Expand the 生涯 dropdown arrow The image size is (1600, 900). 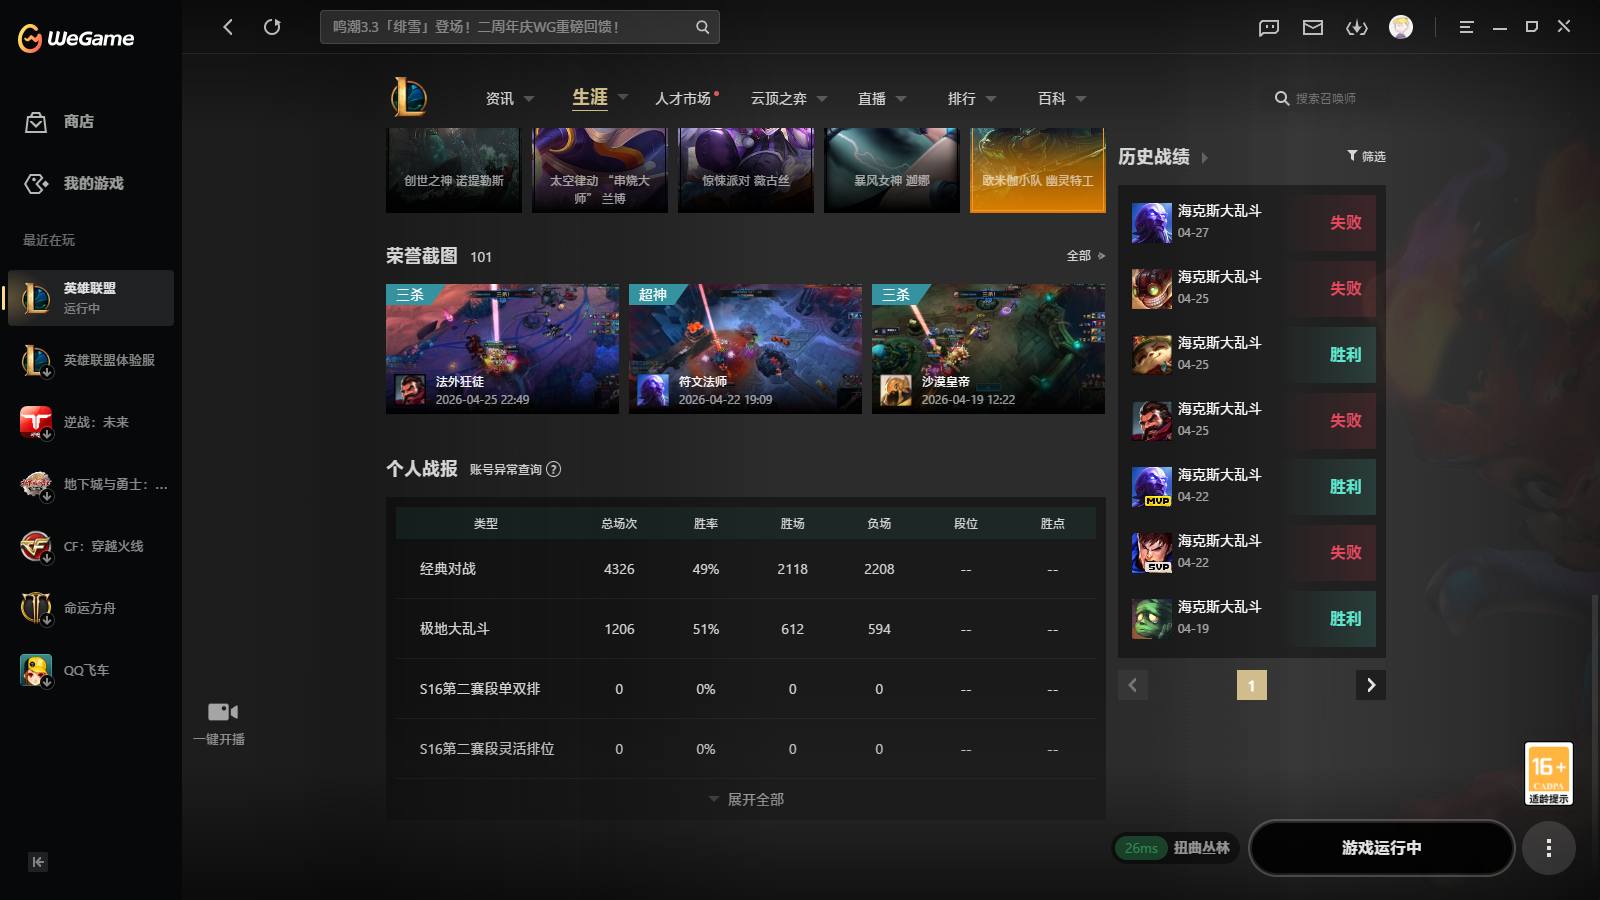623,97
